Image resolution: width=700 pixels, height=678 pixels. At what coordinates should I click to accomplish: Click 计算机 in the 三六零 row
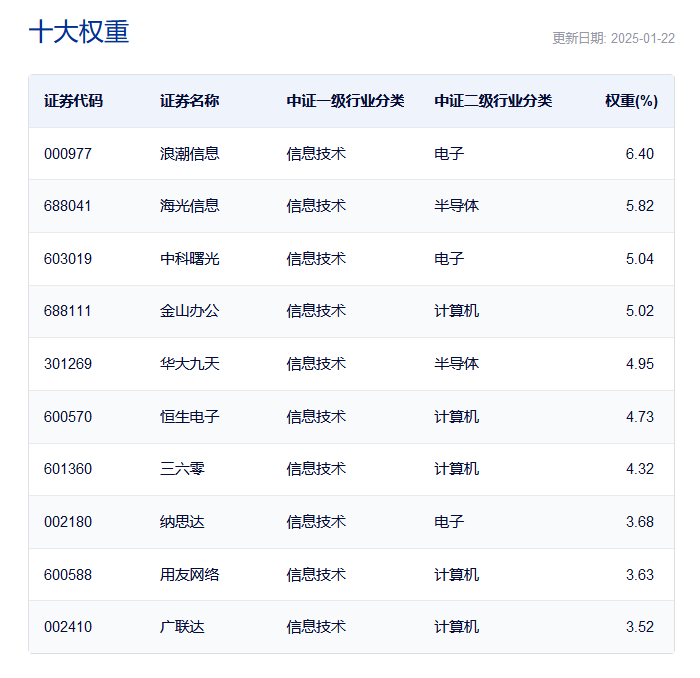(x=456, y=469)
